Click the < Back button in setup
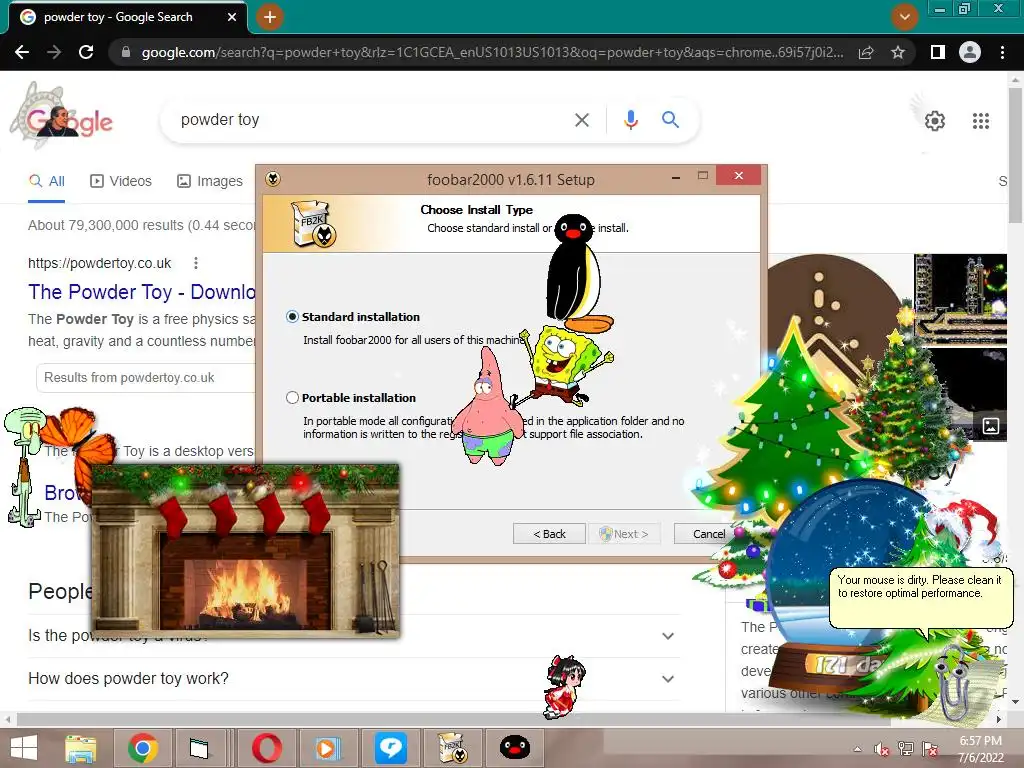Viewport: 1024px width, 768px height. (549, 534)
